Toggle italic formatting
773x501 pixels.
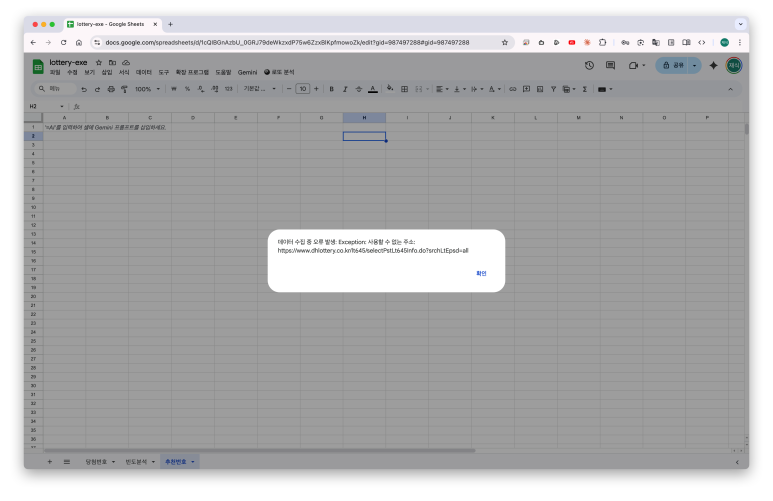click(x=344, y=89)
